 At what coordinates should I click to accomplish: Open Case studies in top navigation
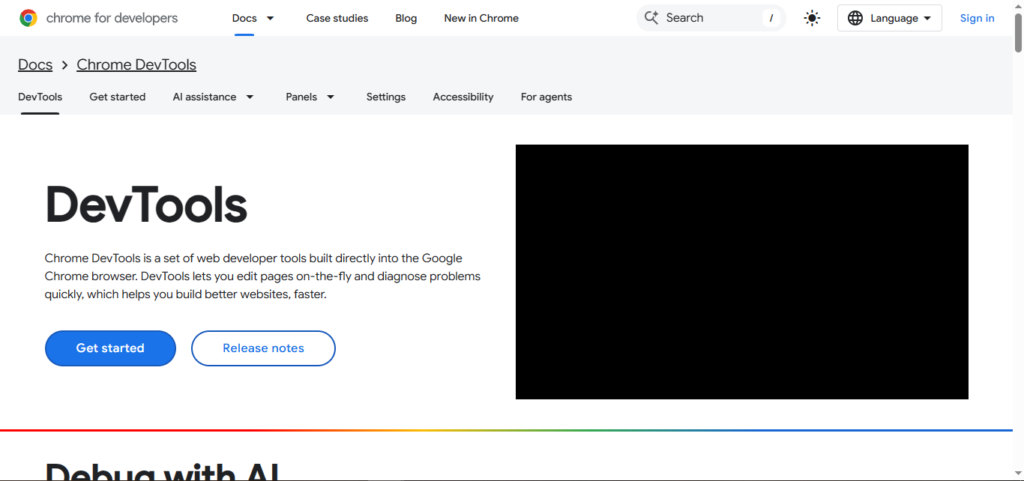click(x=337, y=18)
